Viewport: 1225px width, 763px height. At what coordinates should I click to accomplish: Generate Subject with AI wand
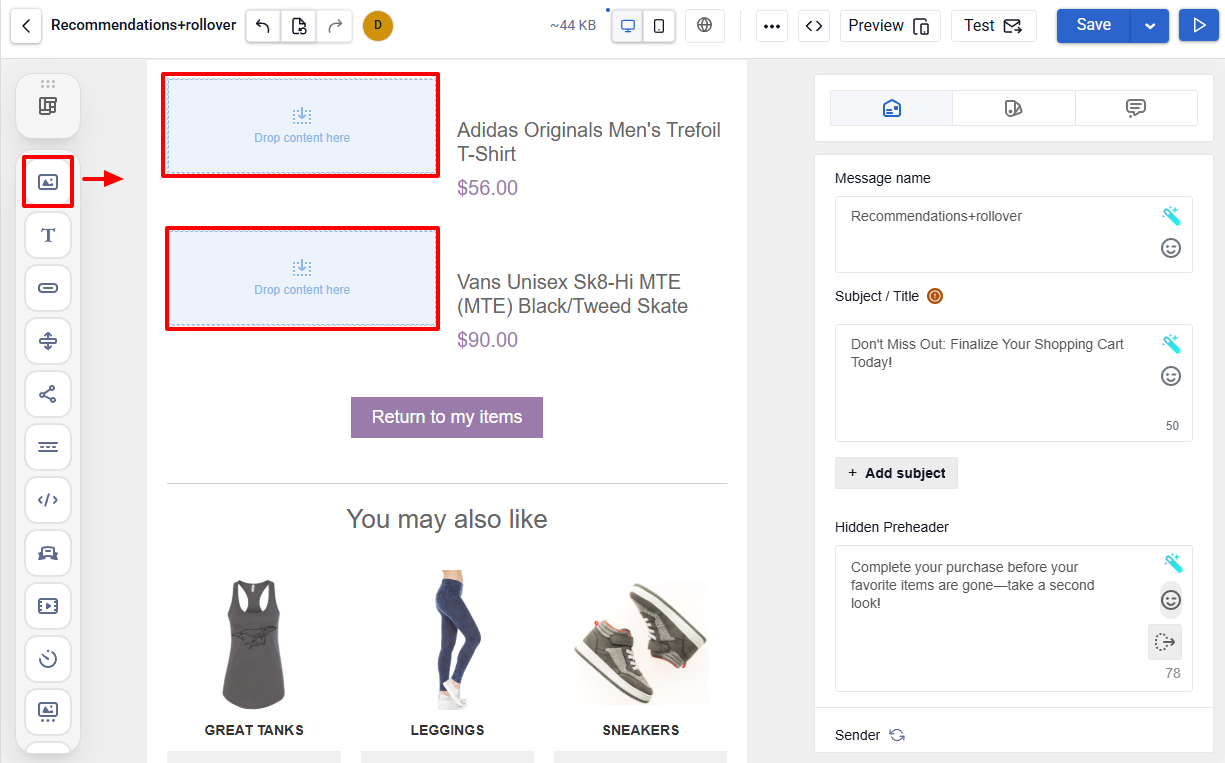click(x=1171, y=344)
